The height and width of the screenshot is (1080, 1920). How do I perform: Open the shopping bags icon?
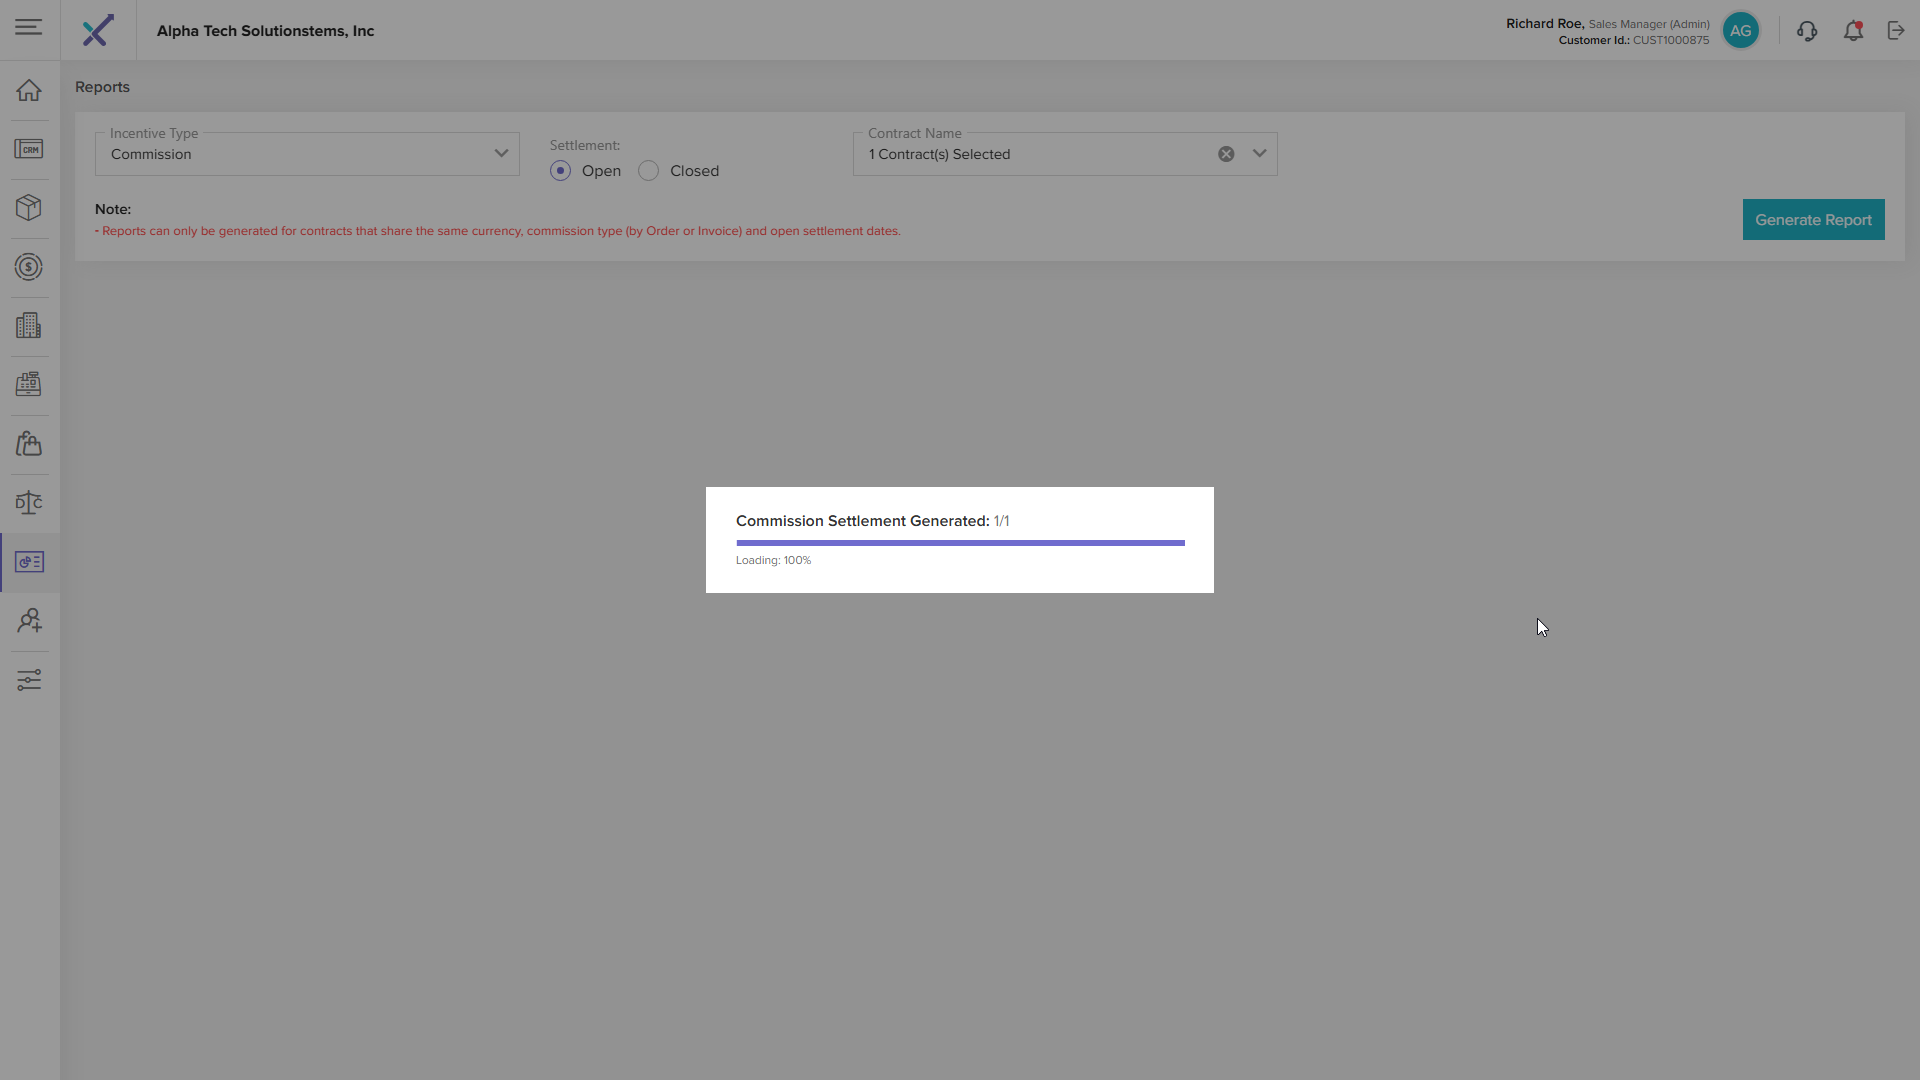click(x=29, y=443)
